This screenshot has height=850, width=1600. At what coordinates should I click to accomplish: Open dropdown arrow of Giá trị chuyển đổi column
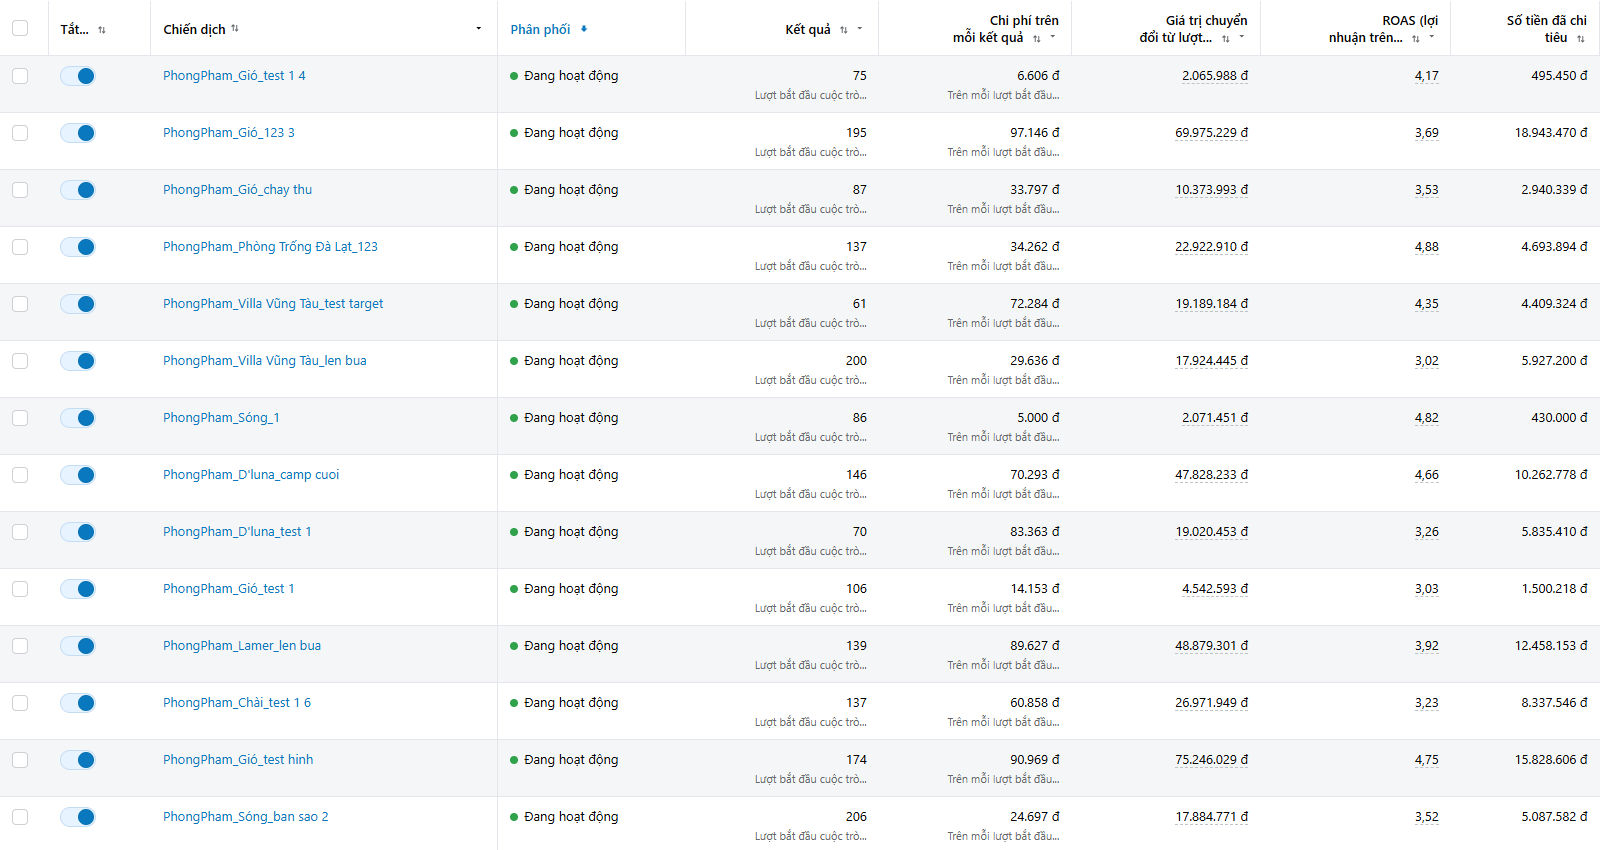[x=1242, y=37]
